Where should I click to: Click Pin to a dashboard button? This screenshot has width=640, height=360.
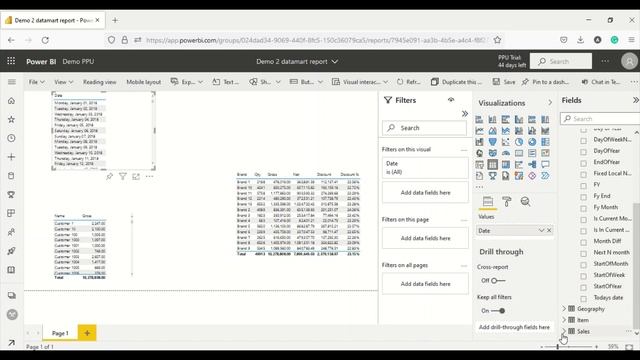(x=545, y=82)
